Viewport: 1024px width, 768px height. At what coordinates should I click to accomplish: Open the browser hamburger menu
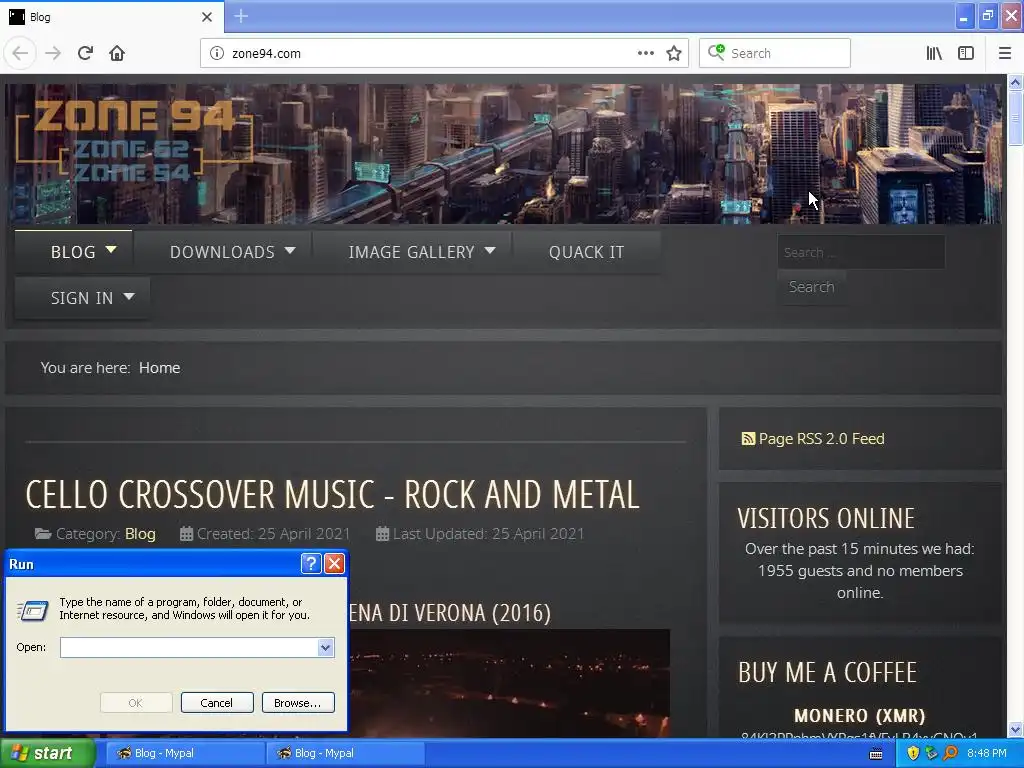coord(1005,53)
